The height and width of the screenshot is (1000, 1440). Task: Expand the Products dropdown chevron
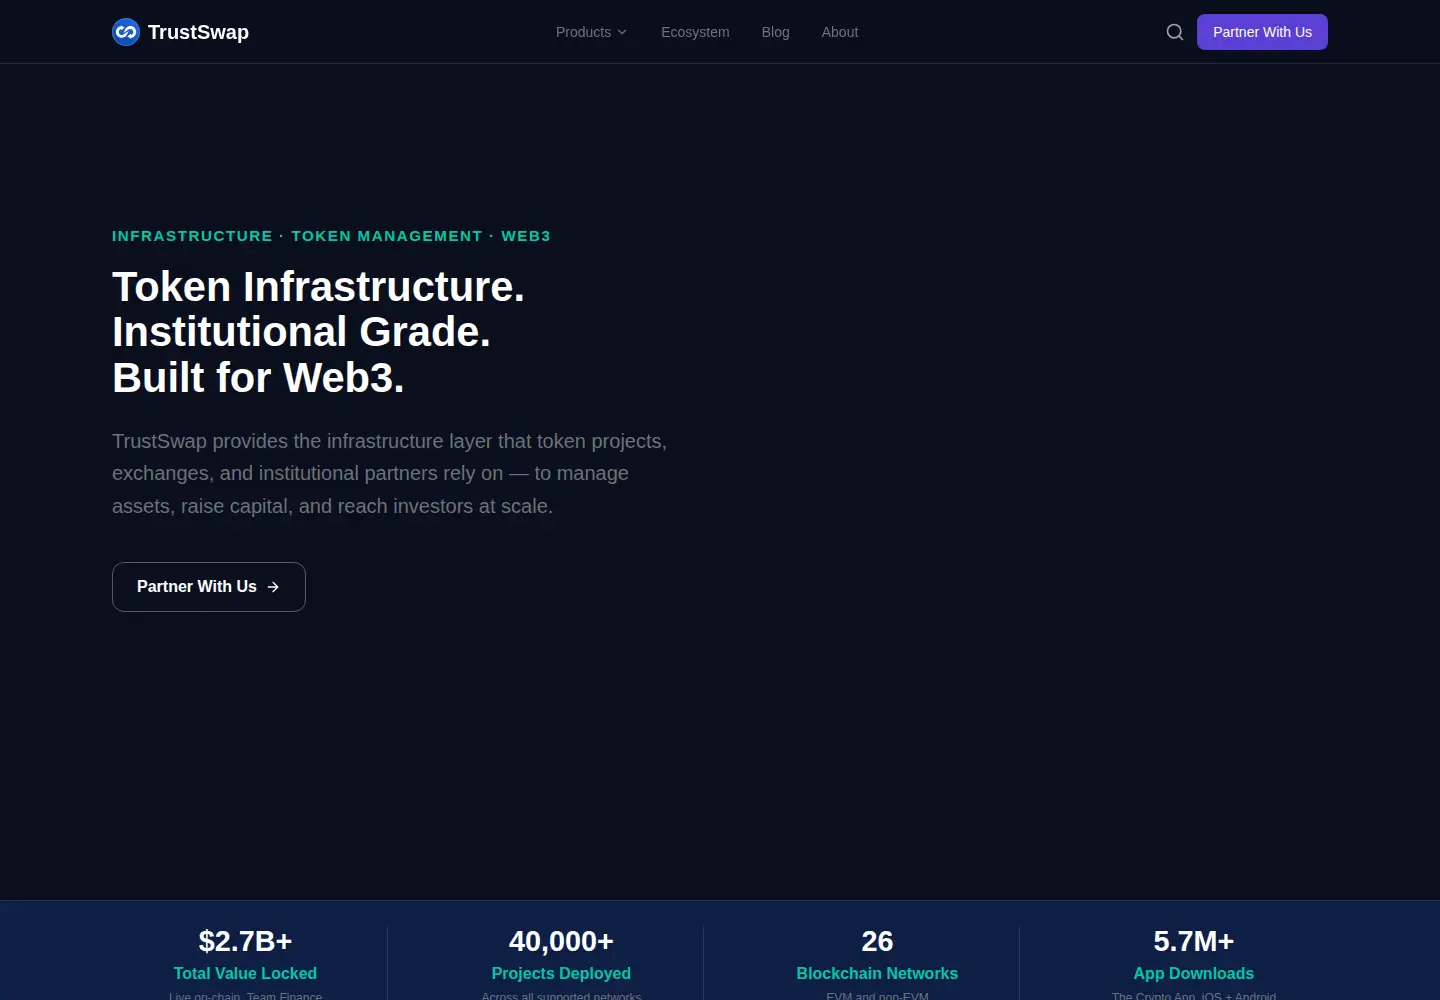click(622, 32)
